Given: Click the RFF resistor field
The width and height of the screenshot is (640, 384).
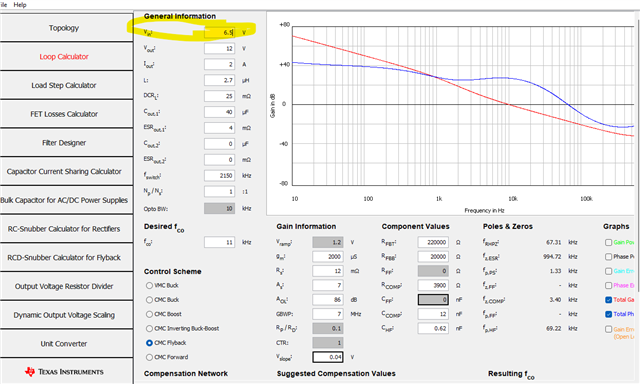Looking at the screenshot, I should coord(433,271).
